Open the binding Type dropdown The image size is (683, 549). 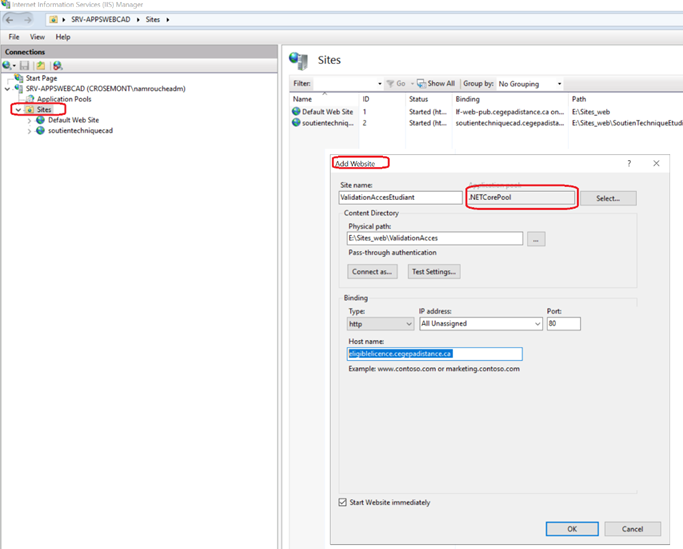pyautogui.click(x=379, y=324)
